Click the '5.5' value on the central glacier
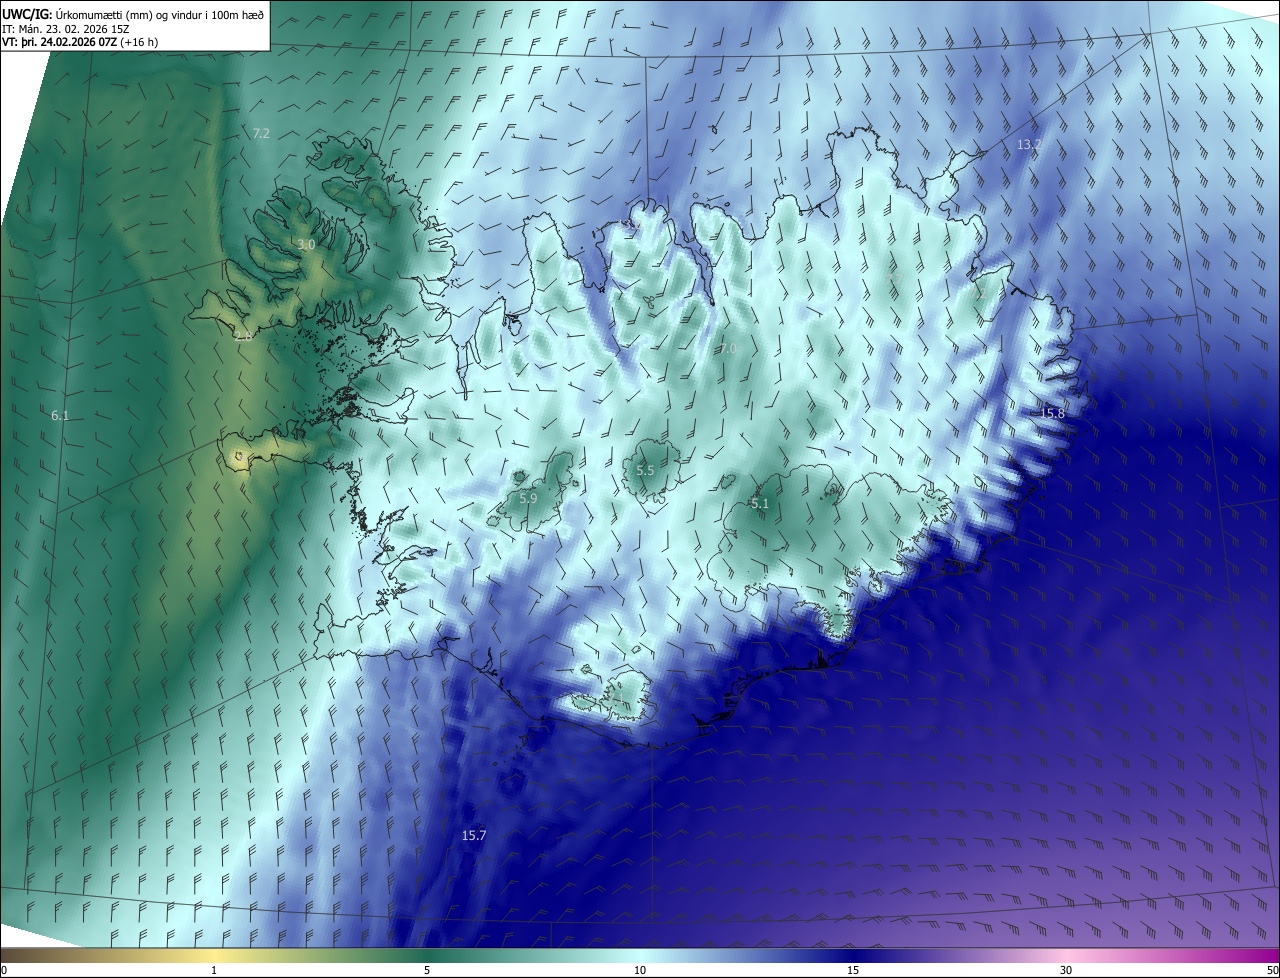 [646, 470]
